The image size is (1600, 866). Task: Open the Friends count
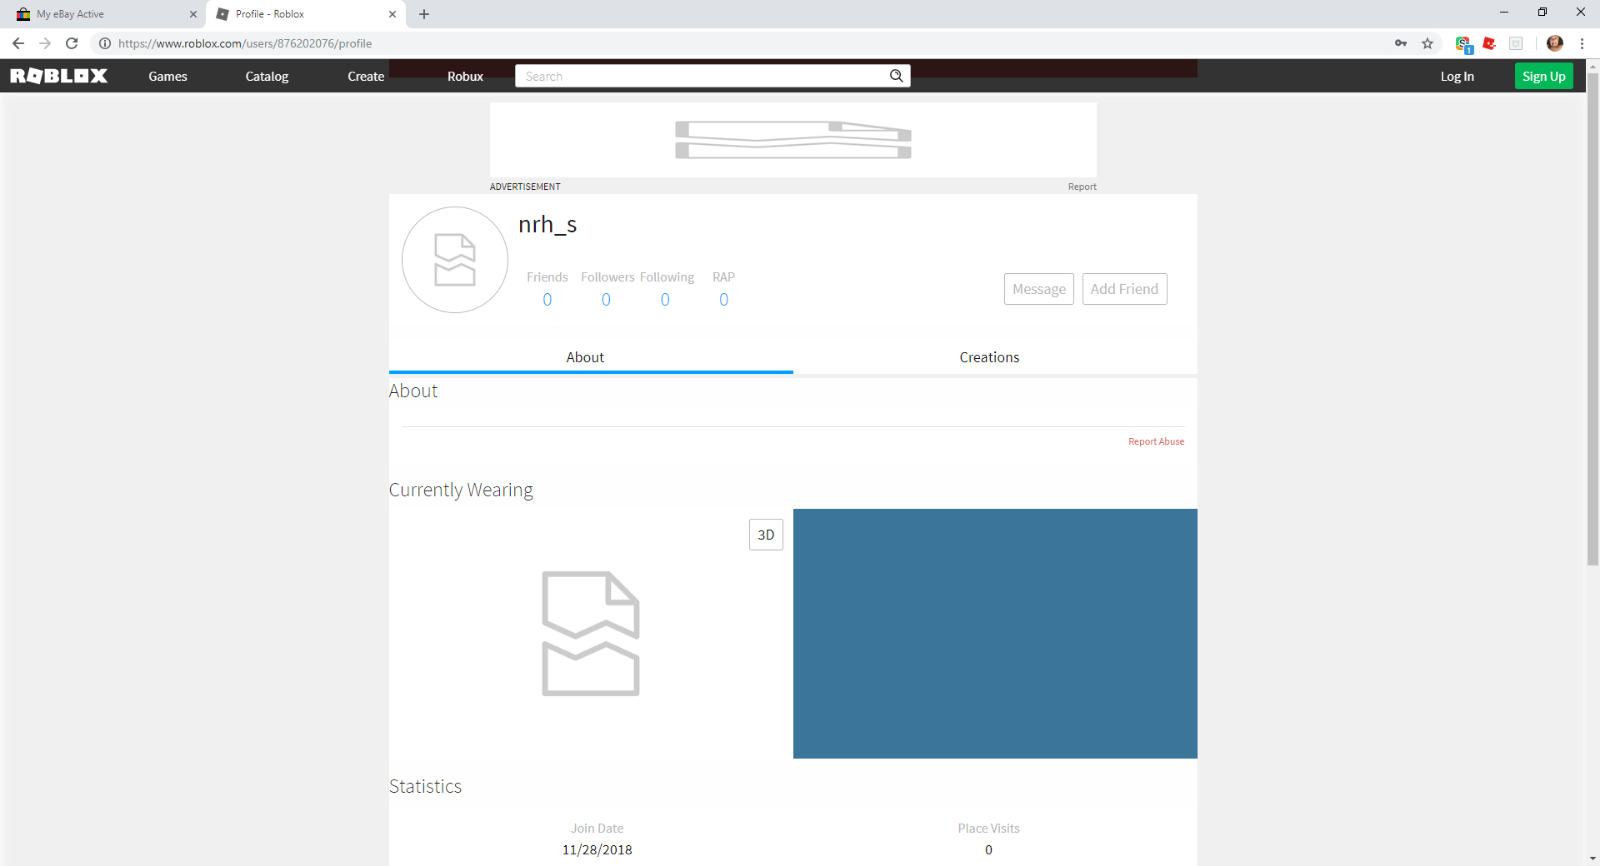click(x=547, y=300)
